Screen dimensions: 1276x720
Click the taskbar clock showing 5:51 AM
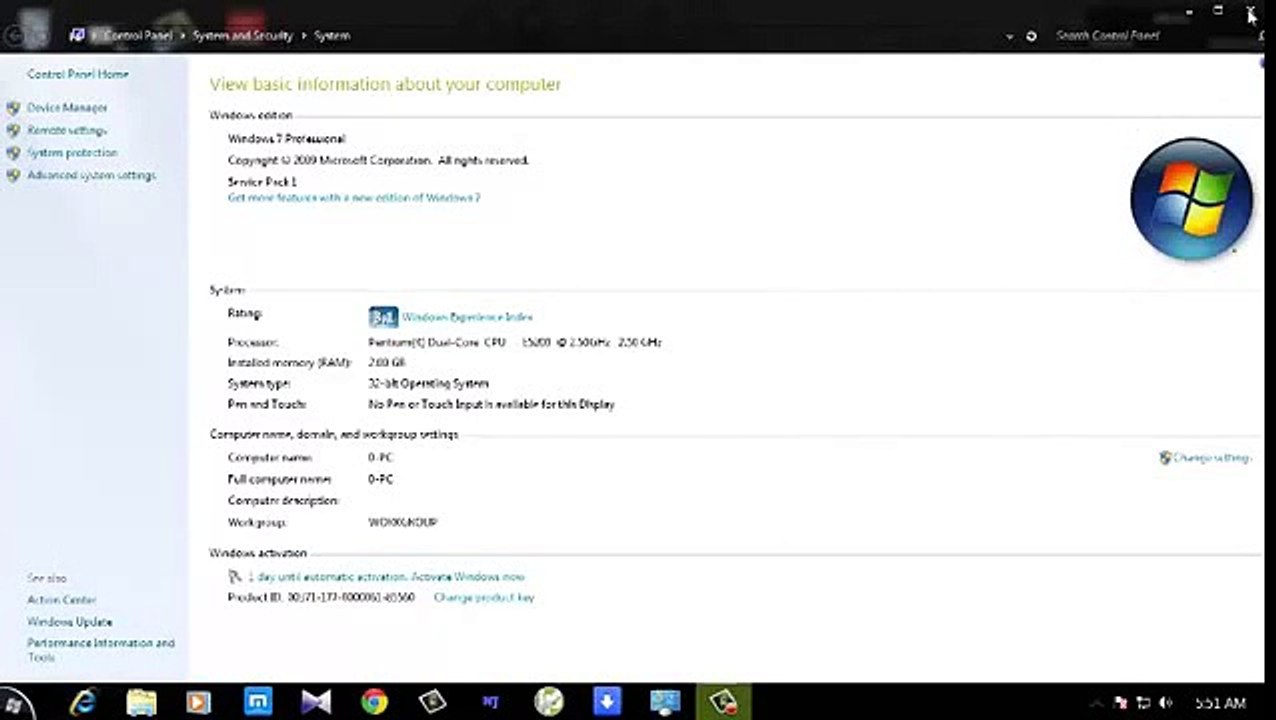point(1220,703)
